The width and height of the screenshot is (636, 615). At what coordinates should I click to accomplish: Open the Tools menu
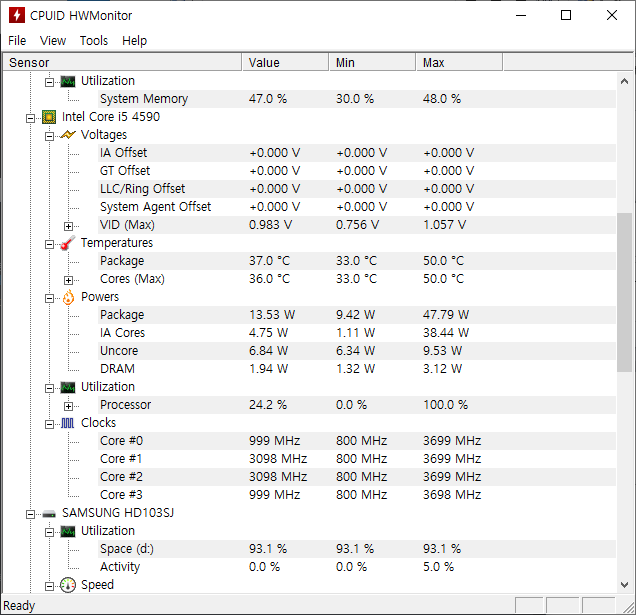pyautogui.click(x=94, y=41)
